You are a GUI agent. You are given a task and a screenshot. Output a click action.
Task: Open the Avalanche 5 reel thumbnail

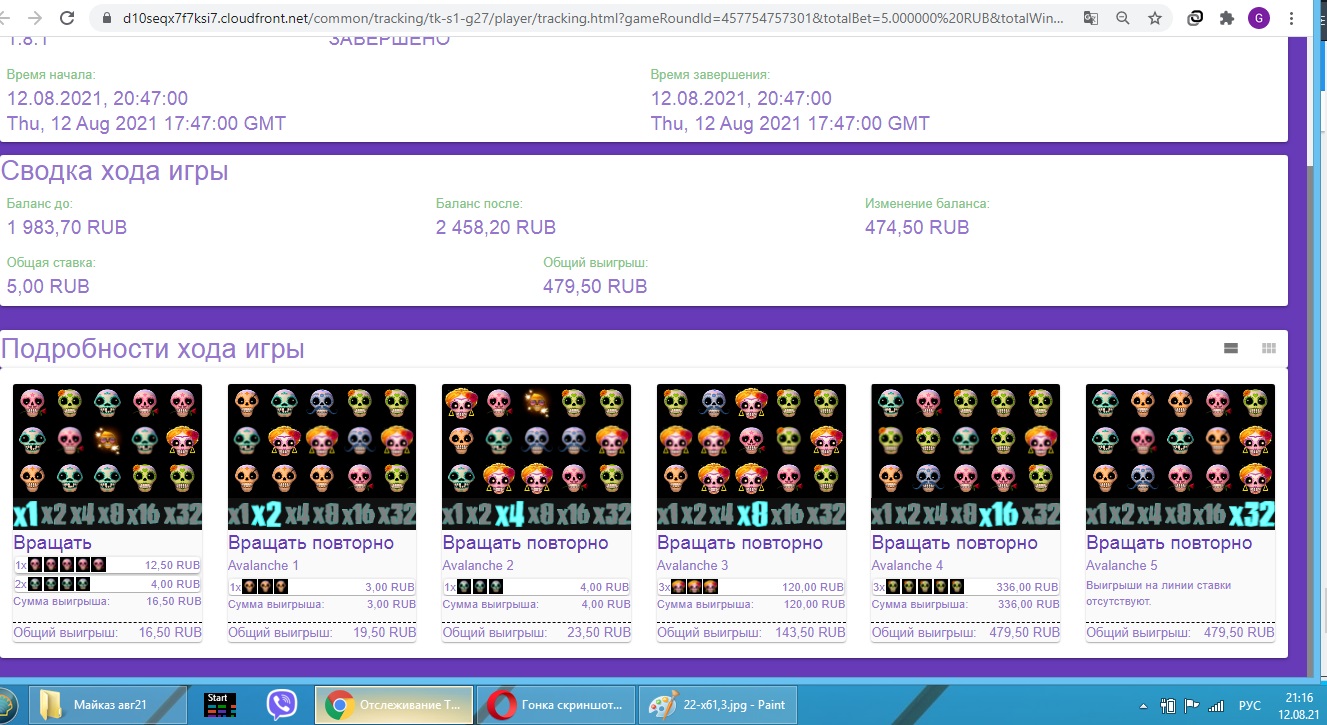1180,457
